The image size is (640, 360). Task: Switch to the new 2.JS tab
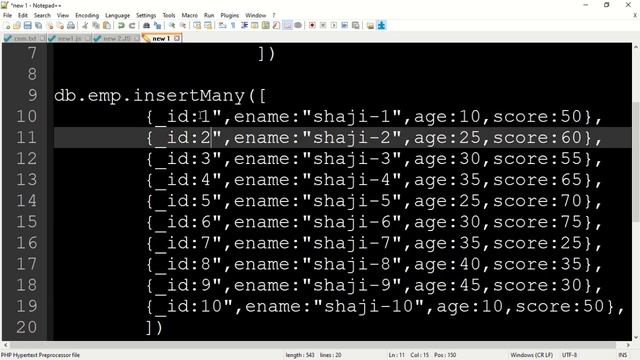click(116, 38)
